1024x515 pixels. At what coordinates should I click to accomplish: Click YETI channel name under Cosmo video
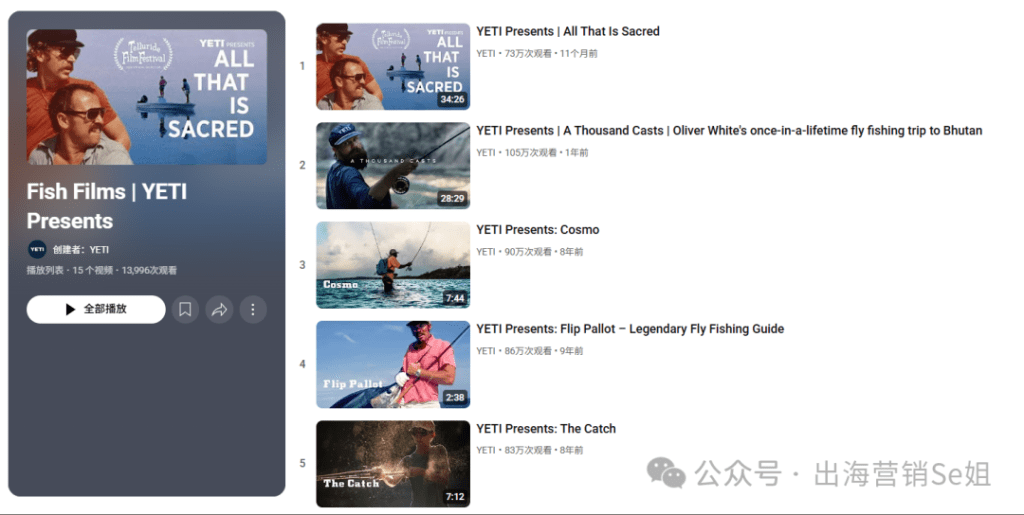[x=486, y=252]
